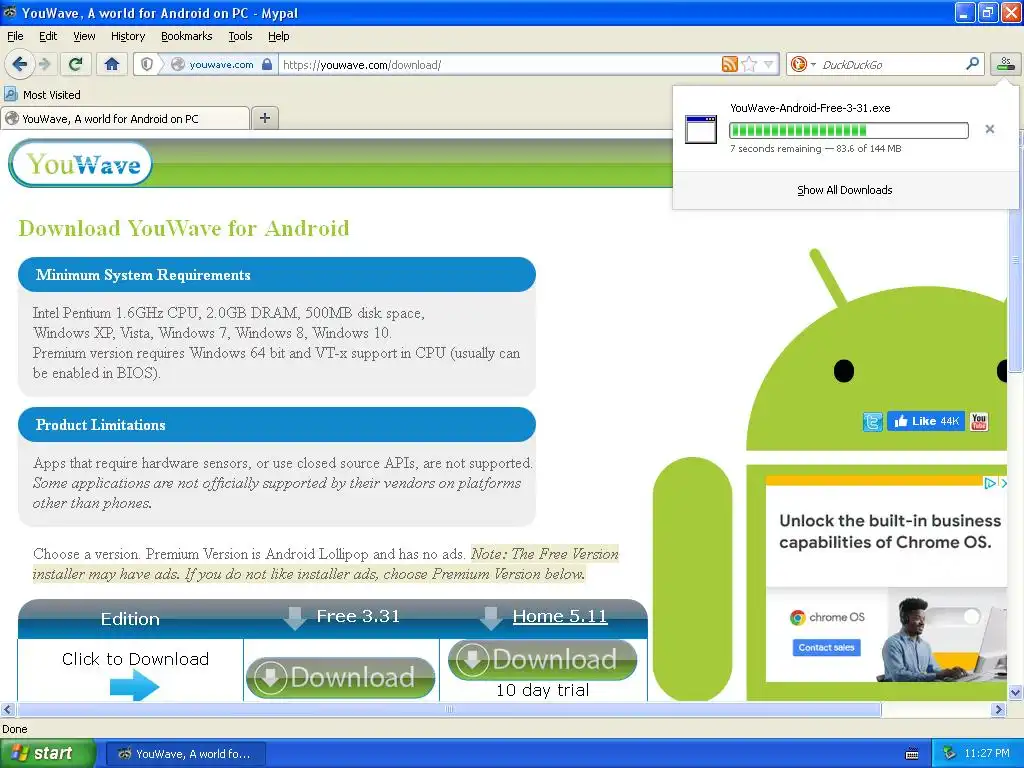Select the YouWave browser tab
1024x768 pixels.
pos(125,118)
